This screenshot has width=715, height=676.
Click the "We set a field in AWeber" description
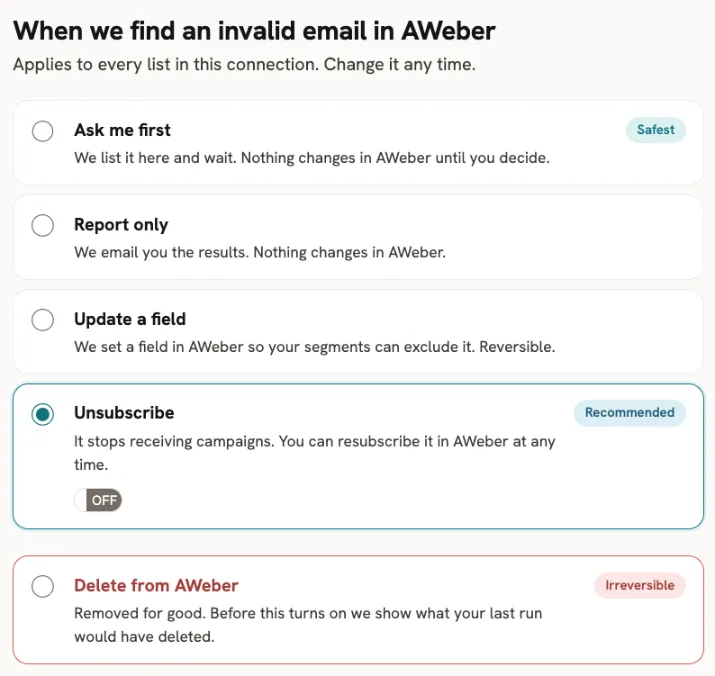tap(315, 347)
